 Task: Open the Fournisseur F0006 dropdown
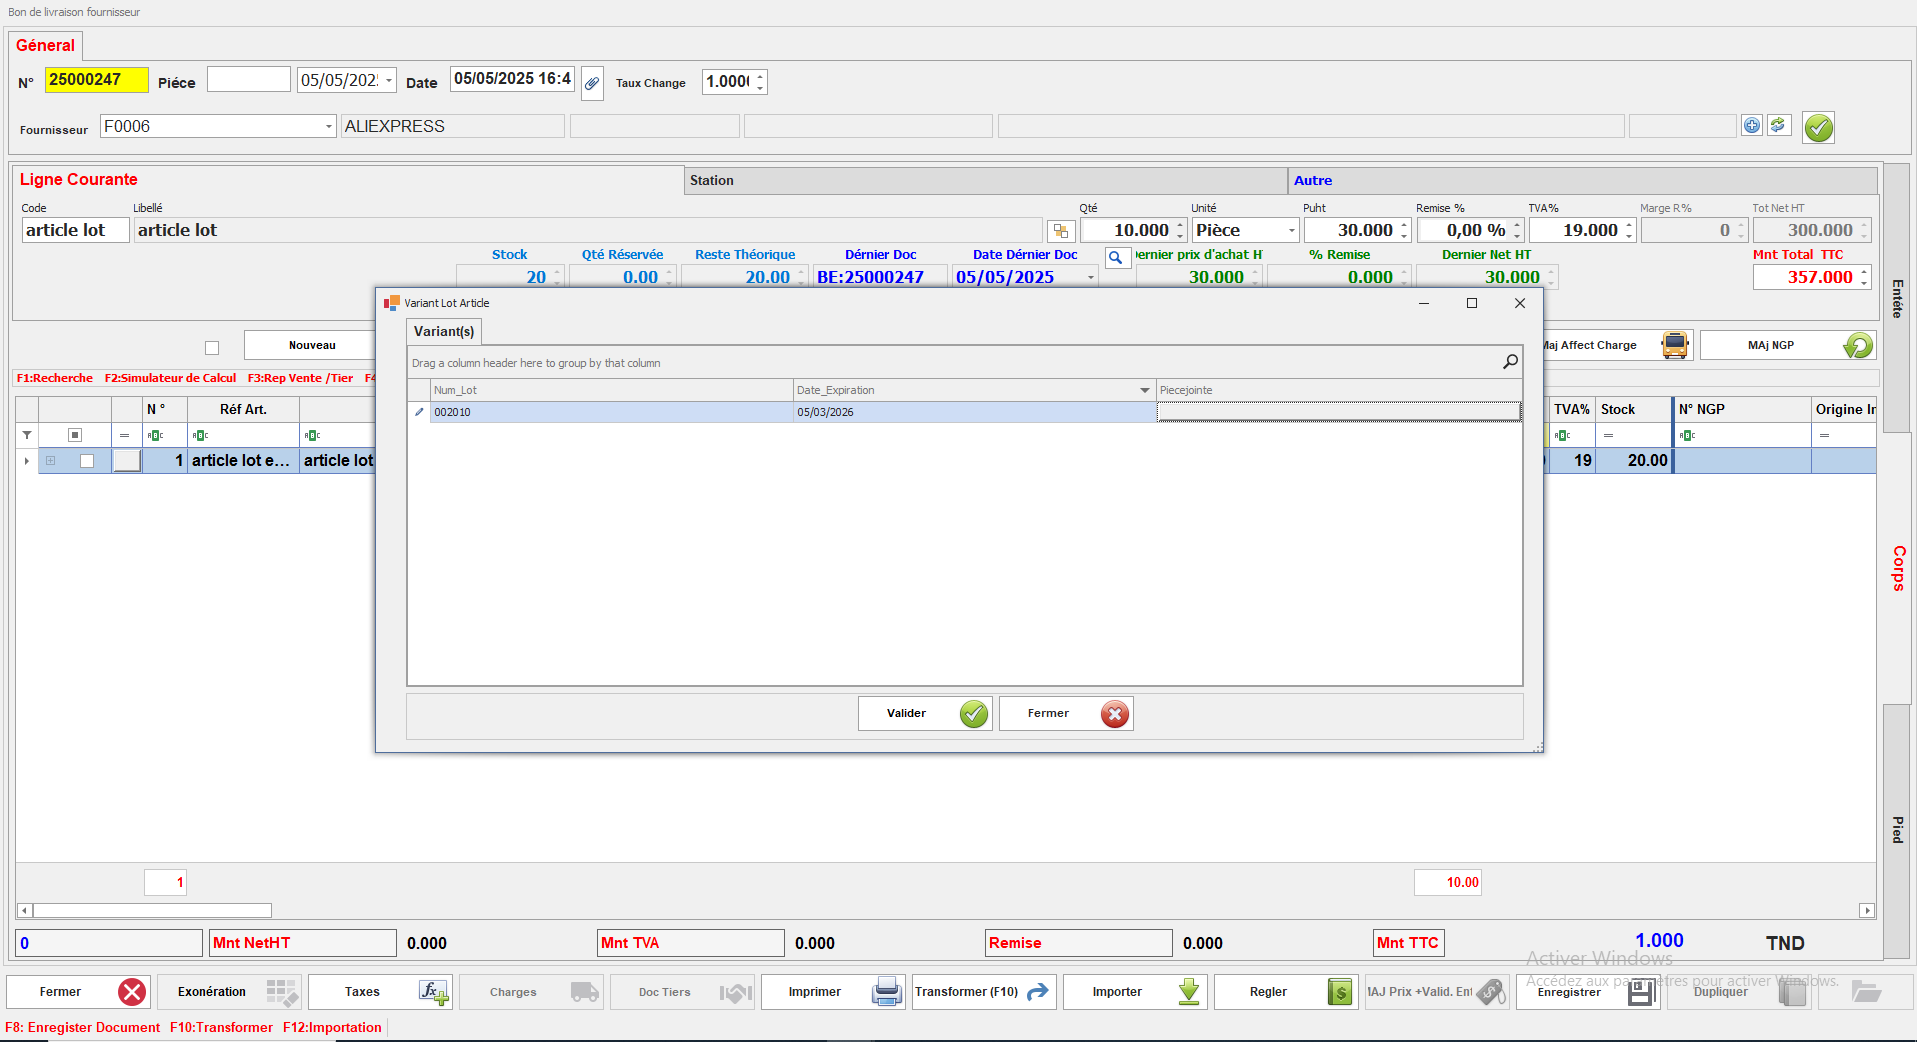[x=328, y=127]
